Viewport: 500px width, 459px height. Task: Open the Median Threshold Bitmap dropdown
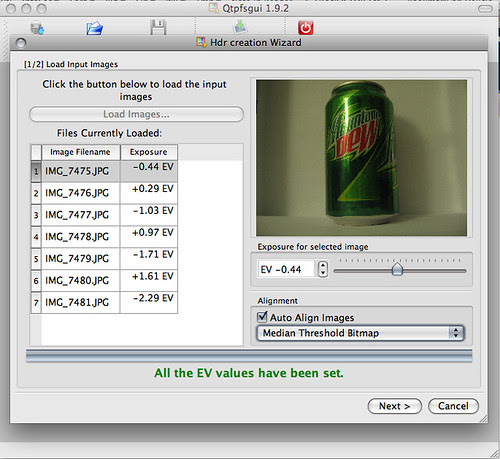(x=360, y=333)
